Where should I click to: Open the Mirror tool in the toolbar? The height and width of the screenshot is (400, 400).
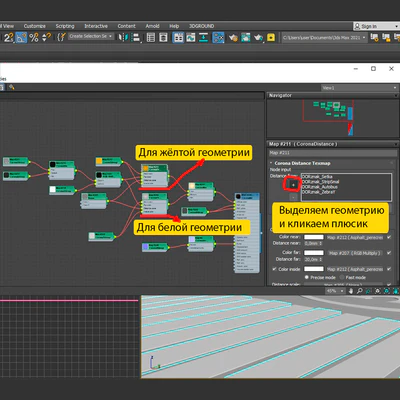coord(123,37)
